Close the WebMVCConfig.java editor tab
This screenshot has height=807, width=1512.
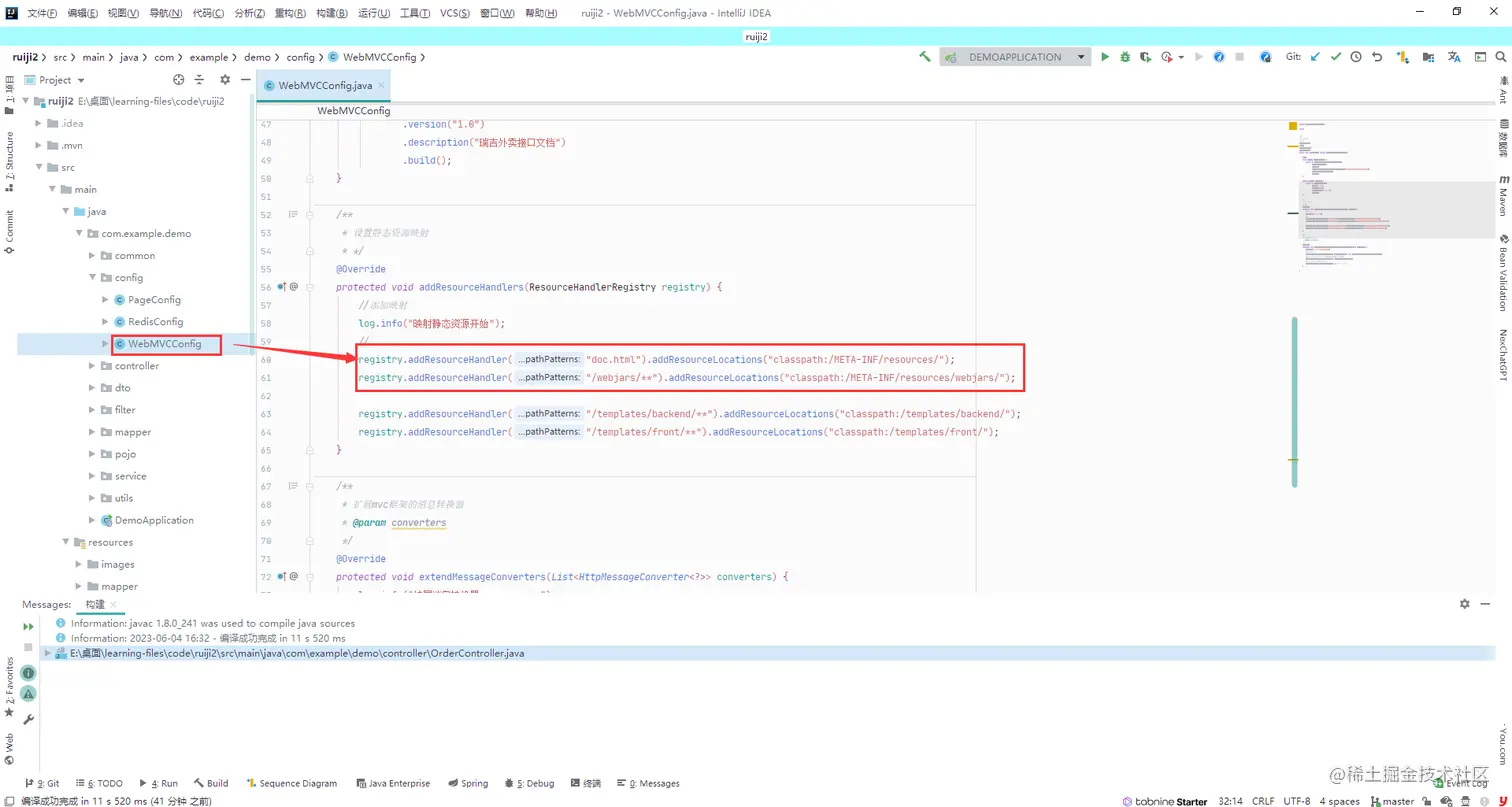click(381, 86)
